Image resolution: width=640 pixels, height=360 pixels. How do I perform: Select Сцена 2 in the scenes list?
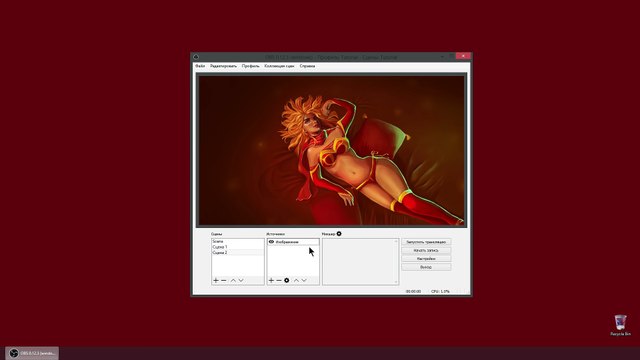pos(238,253)
